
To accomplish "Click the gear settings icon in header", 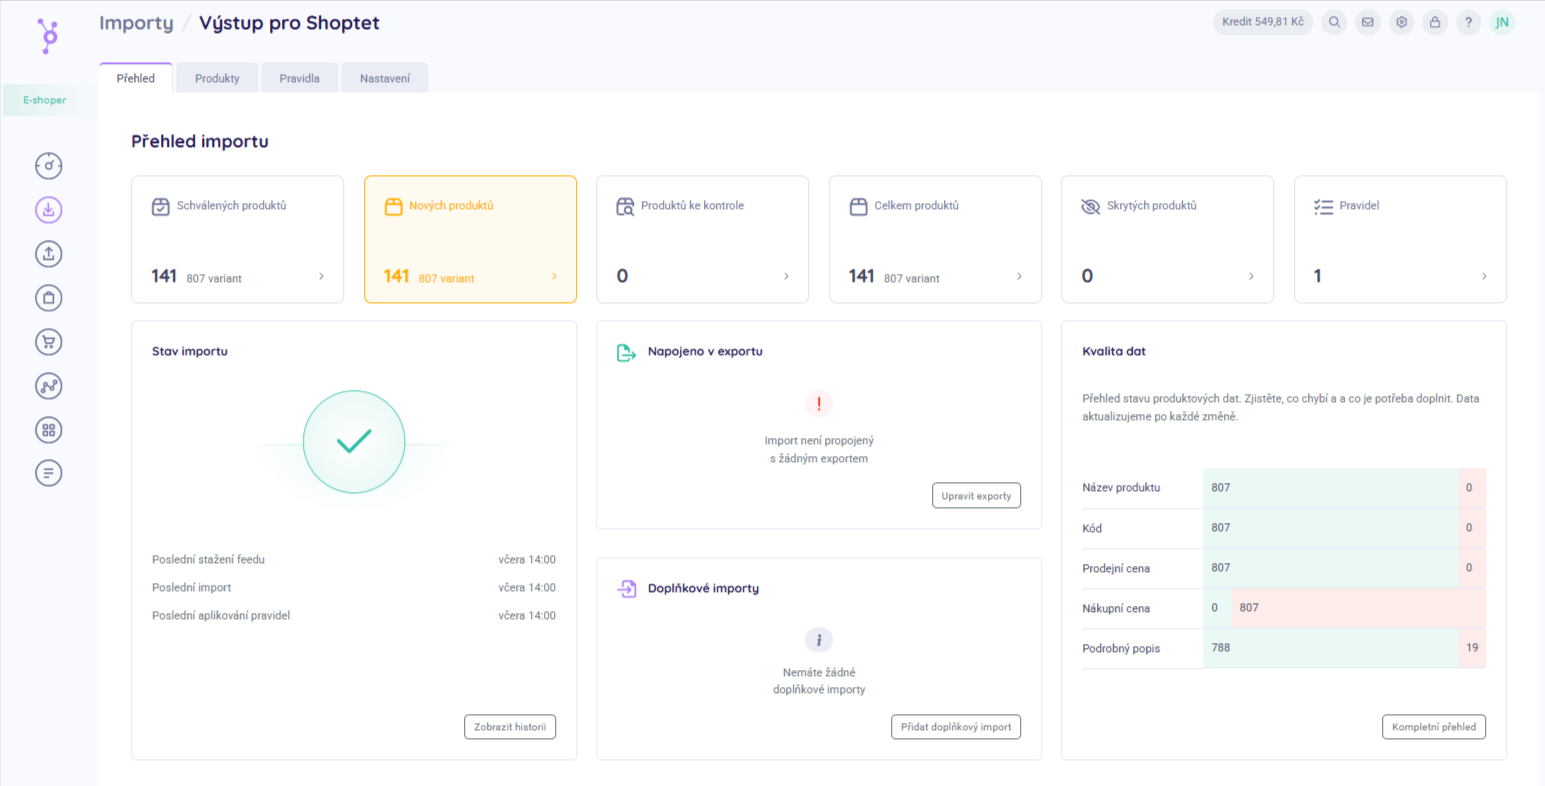I will [x=1402, y=22].
